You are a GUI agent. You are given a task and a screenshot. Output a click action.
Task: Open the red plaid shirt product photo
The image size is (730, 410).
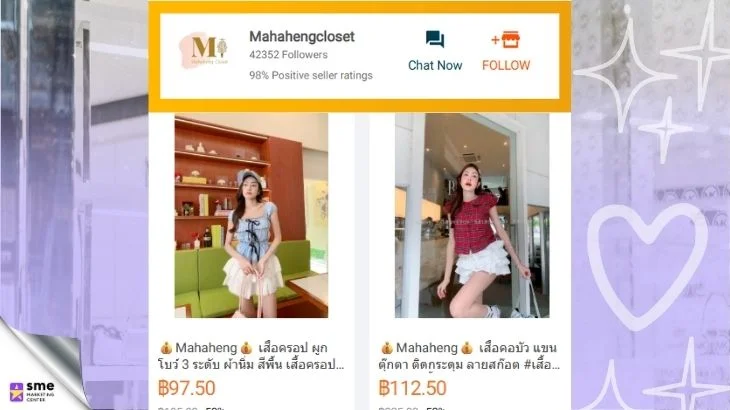coord(472,215)
